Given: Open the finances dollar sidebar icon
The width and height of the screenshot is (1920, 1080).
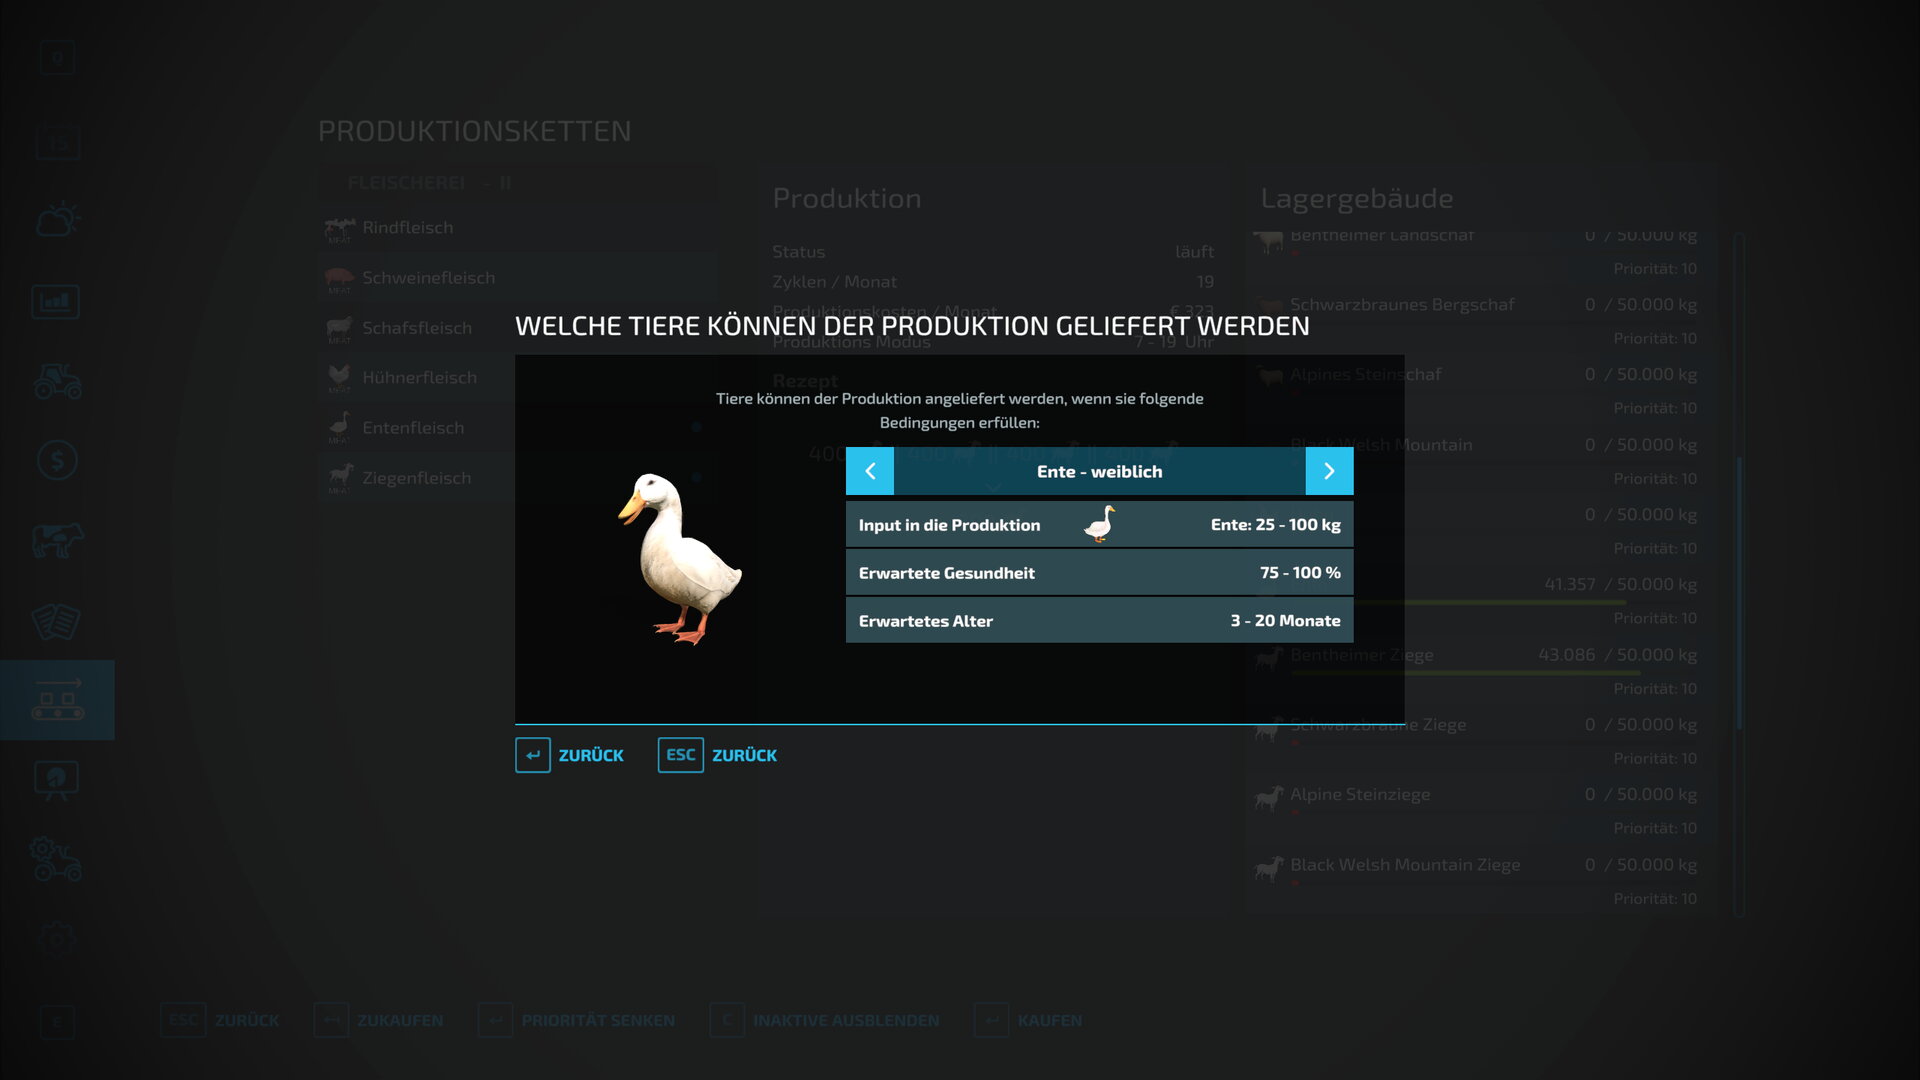Looking at the screenshot, I should click(57, 460).
